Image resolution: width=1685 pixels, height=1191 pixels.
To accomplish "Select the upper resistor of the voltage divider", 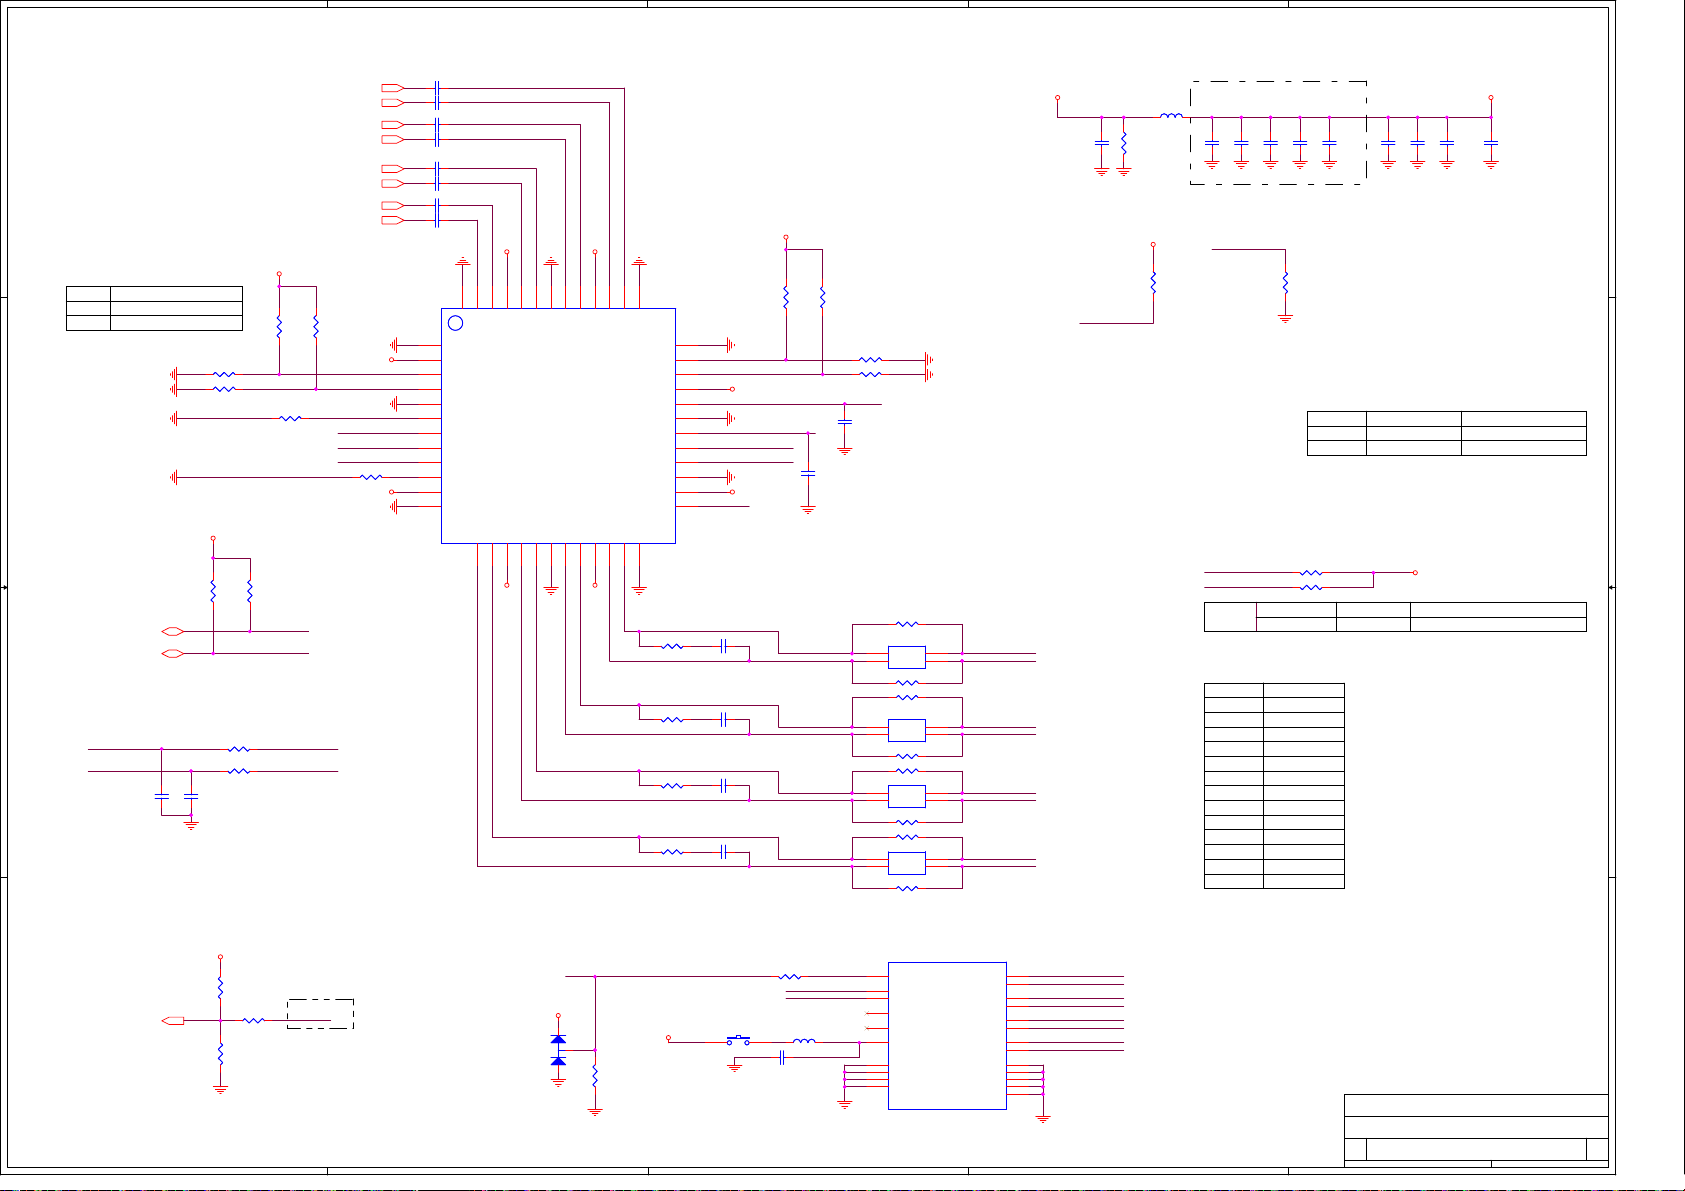I will pos(220,988).
